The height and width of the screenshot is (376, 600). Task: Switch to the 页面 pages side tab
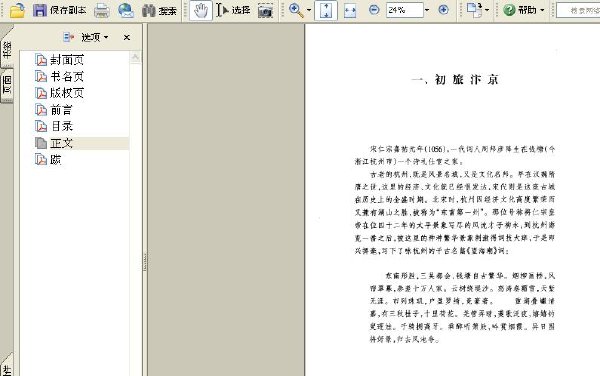pos(7,85)
